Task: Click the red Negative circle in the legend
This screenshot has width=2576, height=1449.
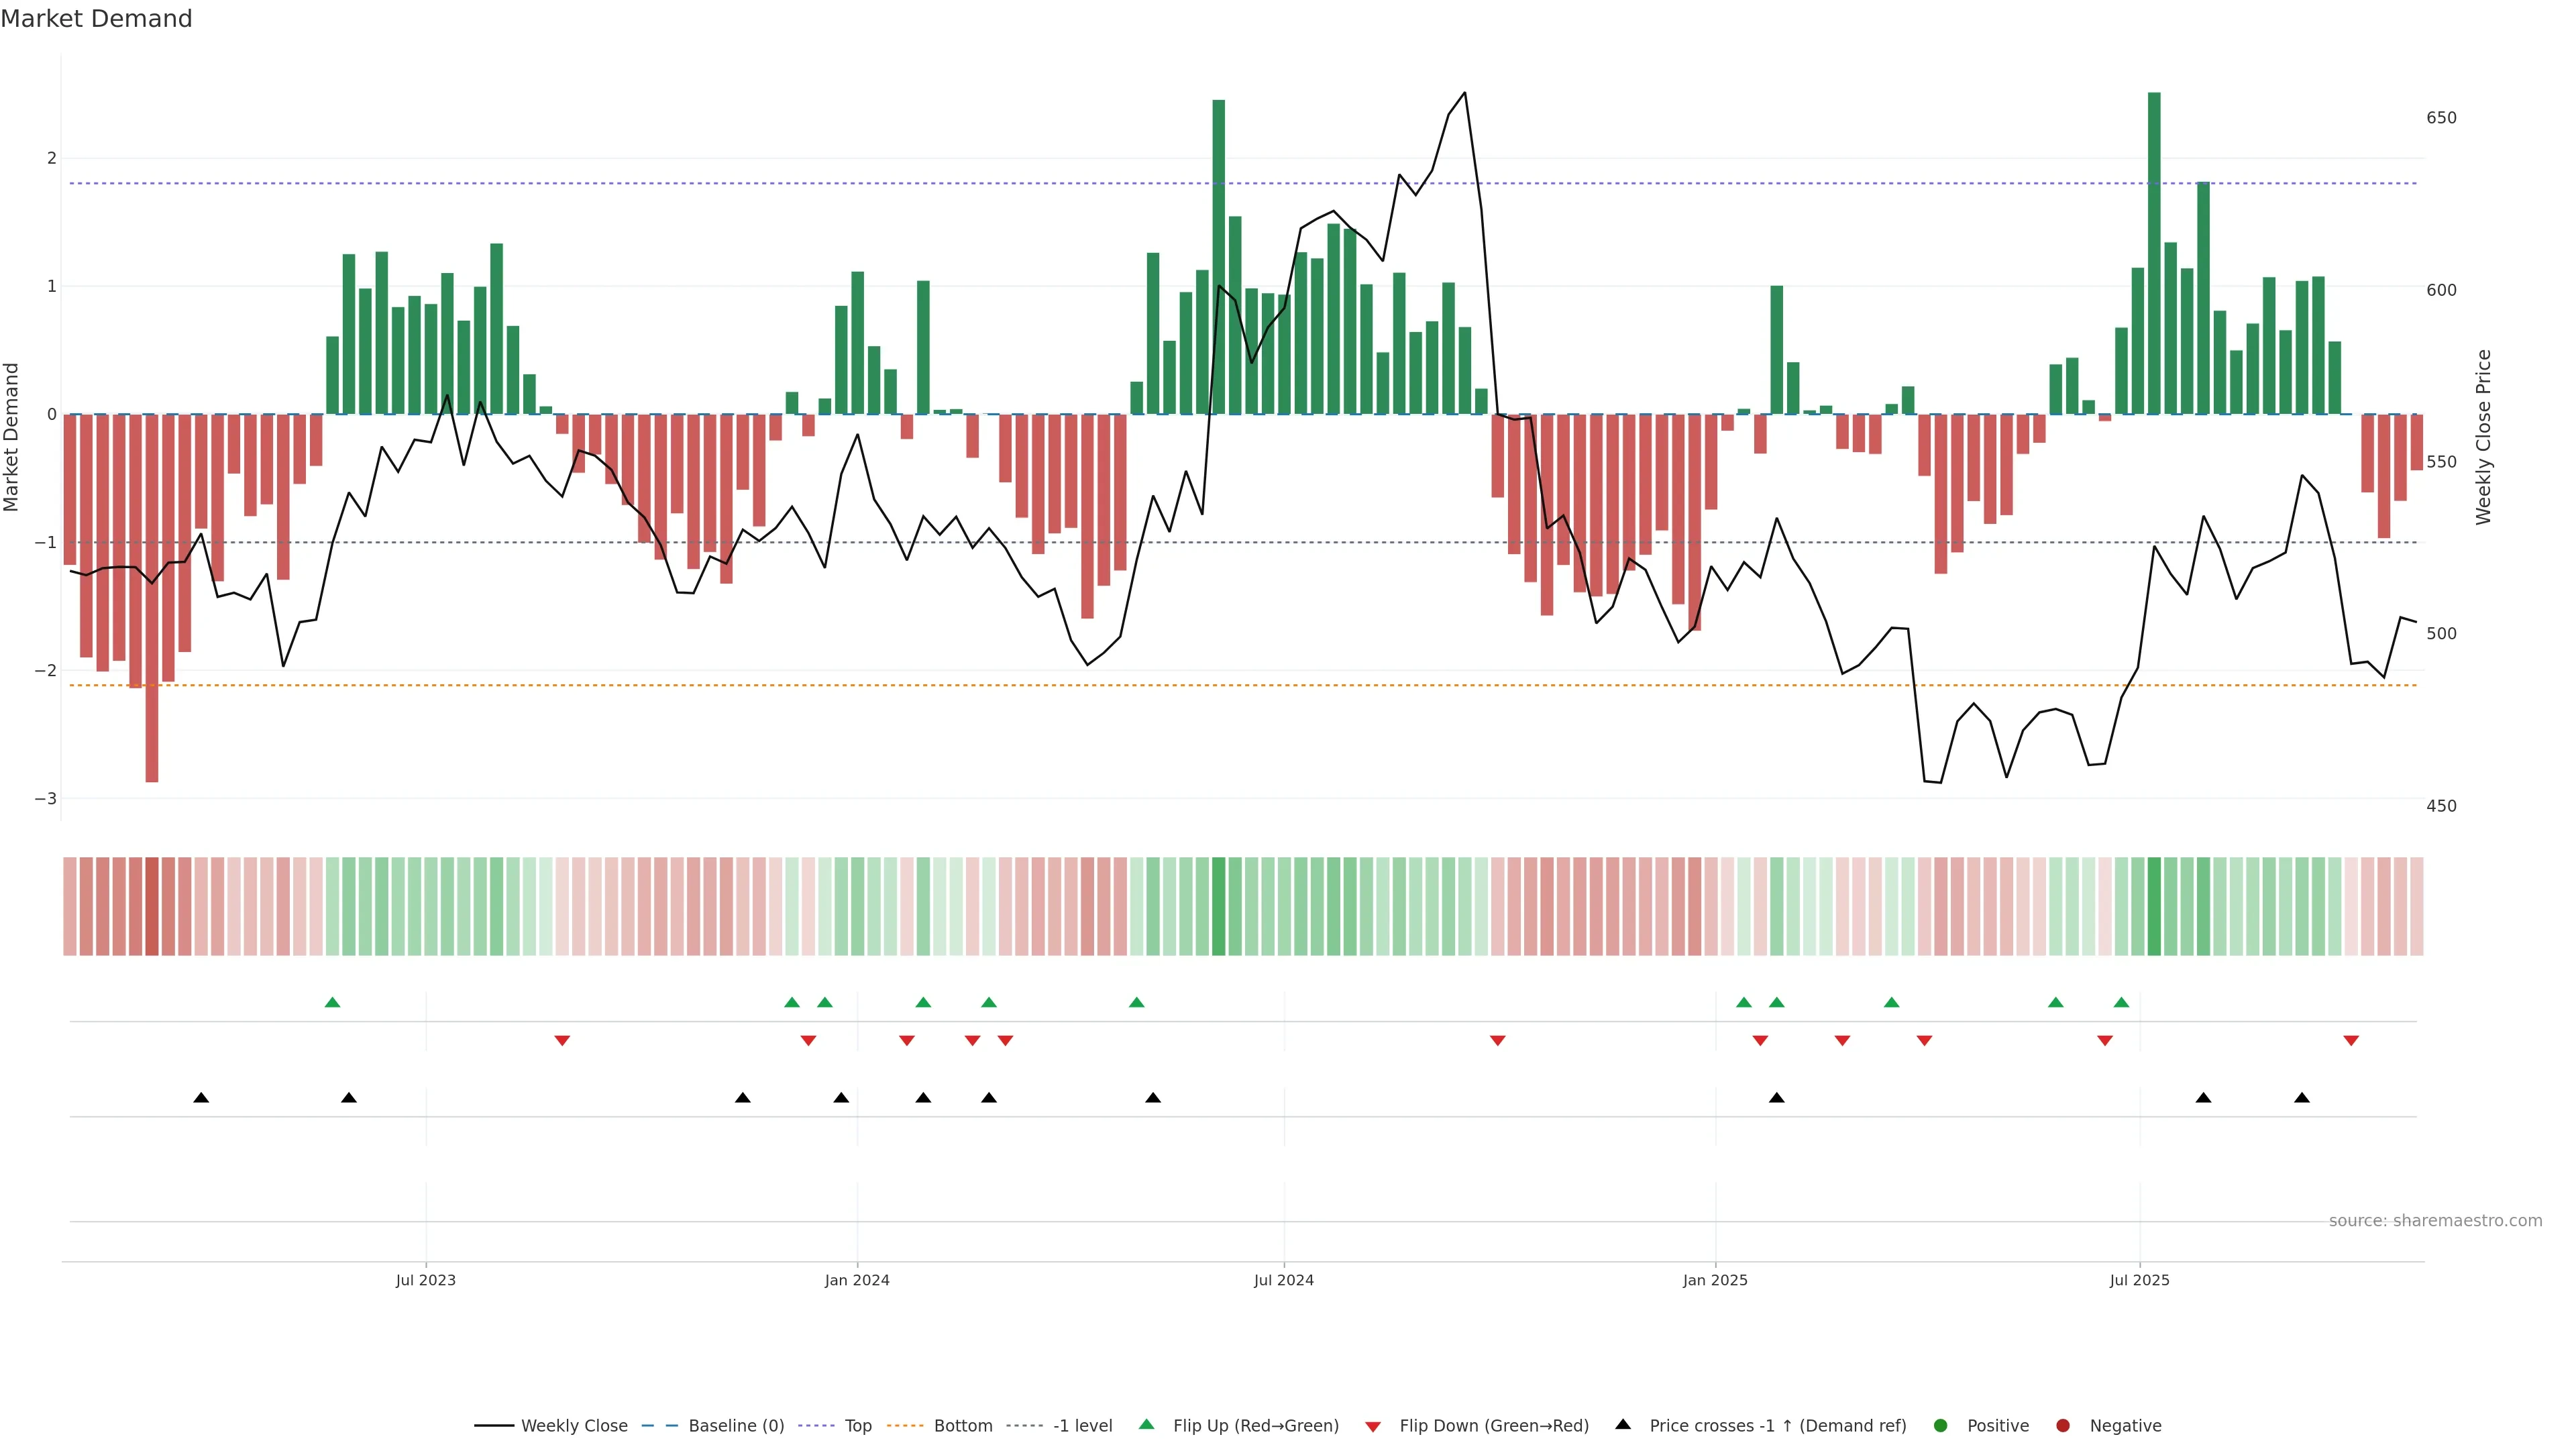Action: click(x=2062, y=1425)
